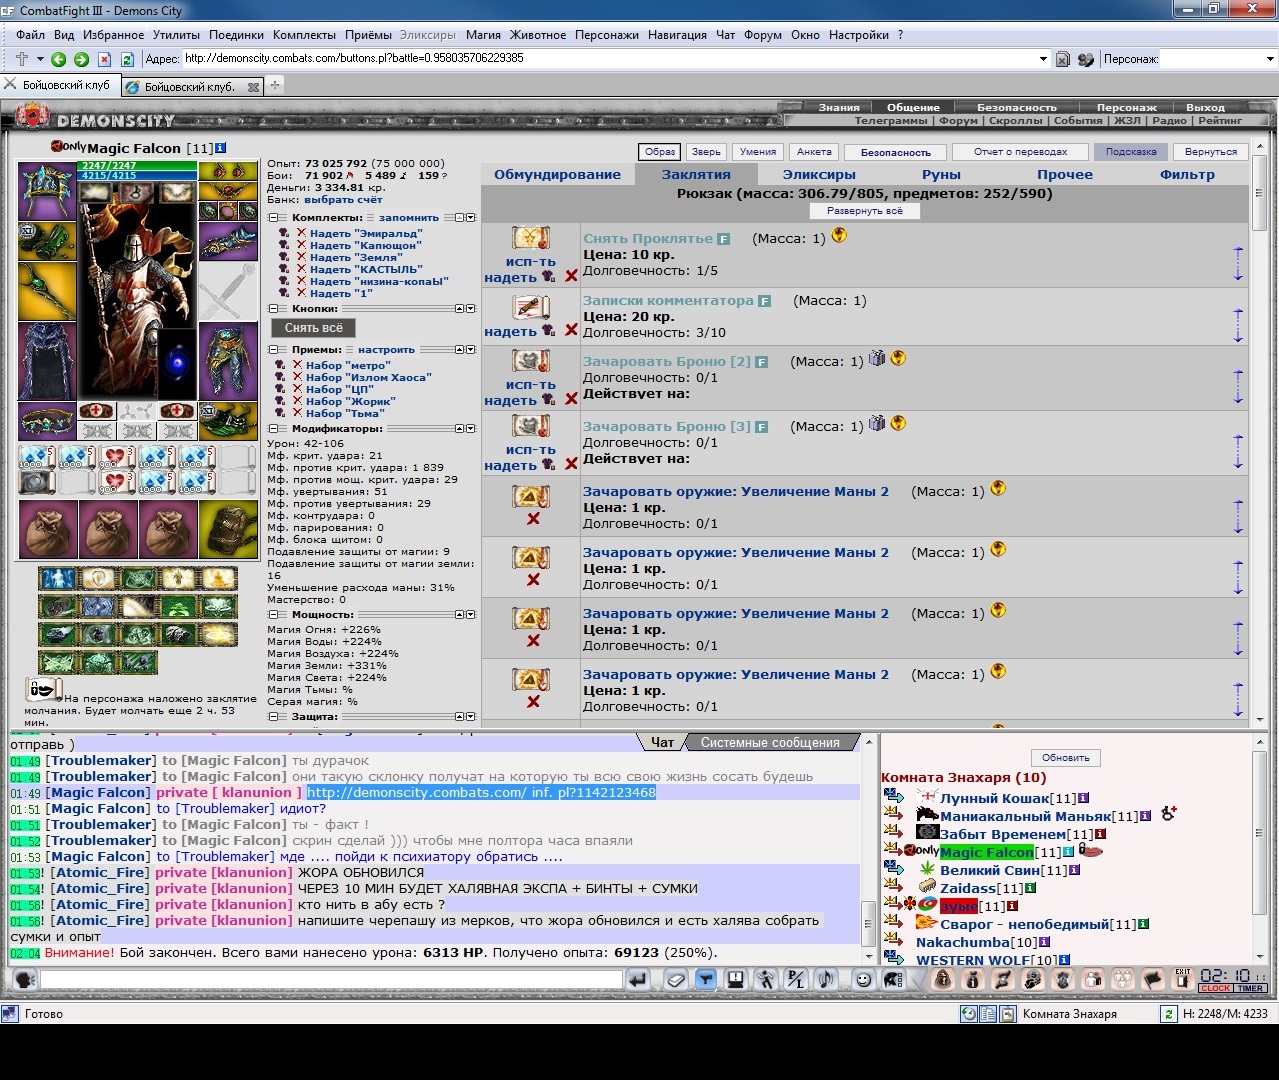1279x1080 pixels.
Task: Click the eraser clear-chat icon
Action: coord(676,980)
